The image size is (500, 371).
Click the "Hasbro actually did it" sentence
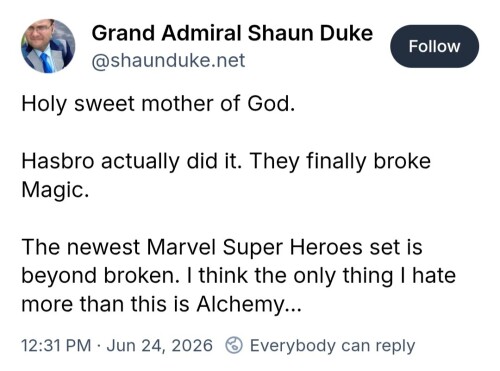(131, 161)
